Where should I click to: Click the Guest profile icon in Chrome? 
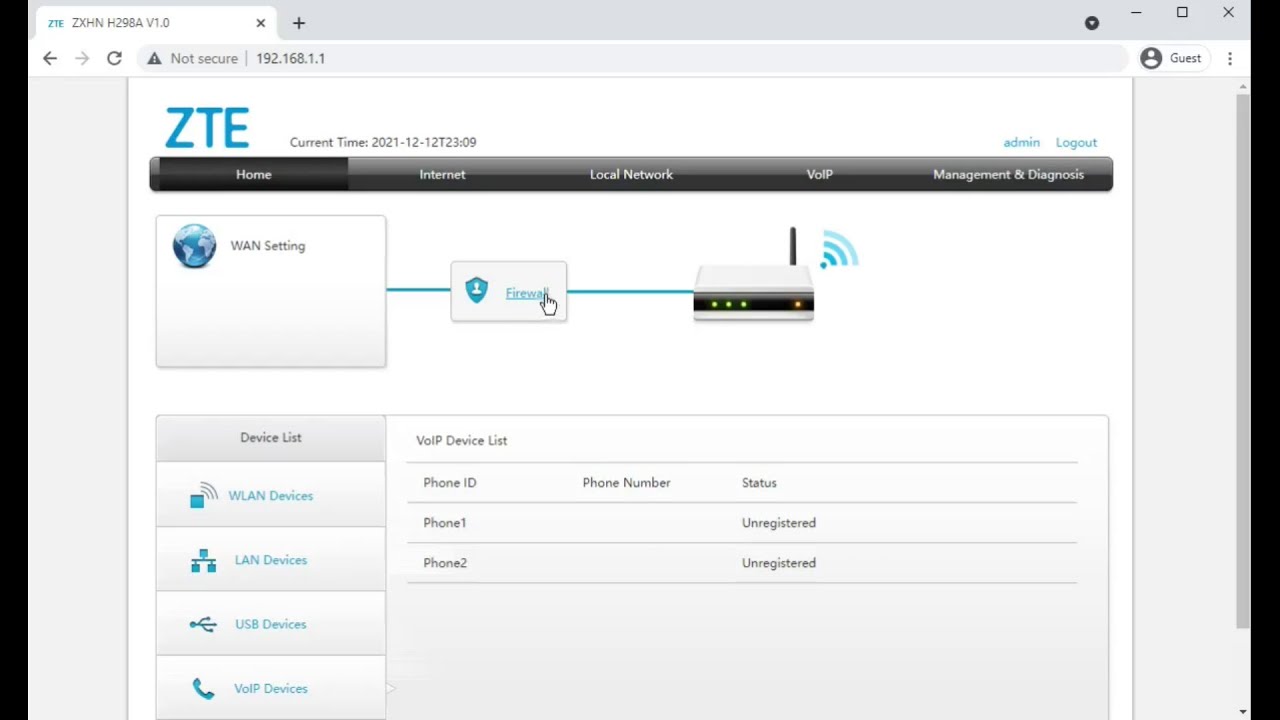pyautogui.click(x=1151, y=58)
